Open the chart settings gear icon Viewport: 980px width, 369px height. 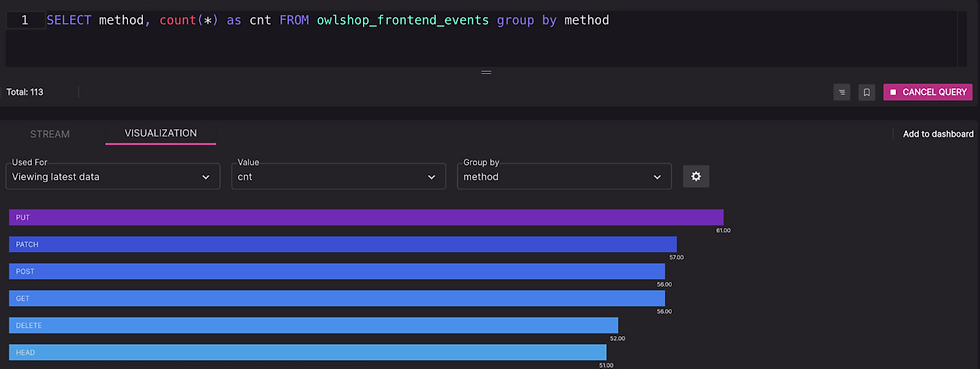[696, 176]
